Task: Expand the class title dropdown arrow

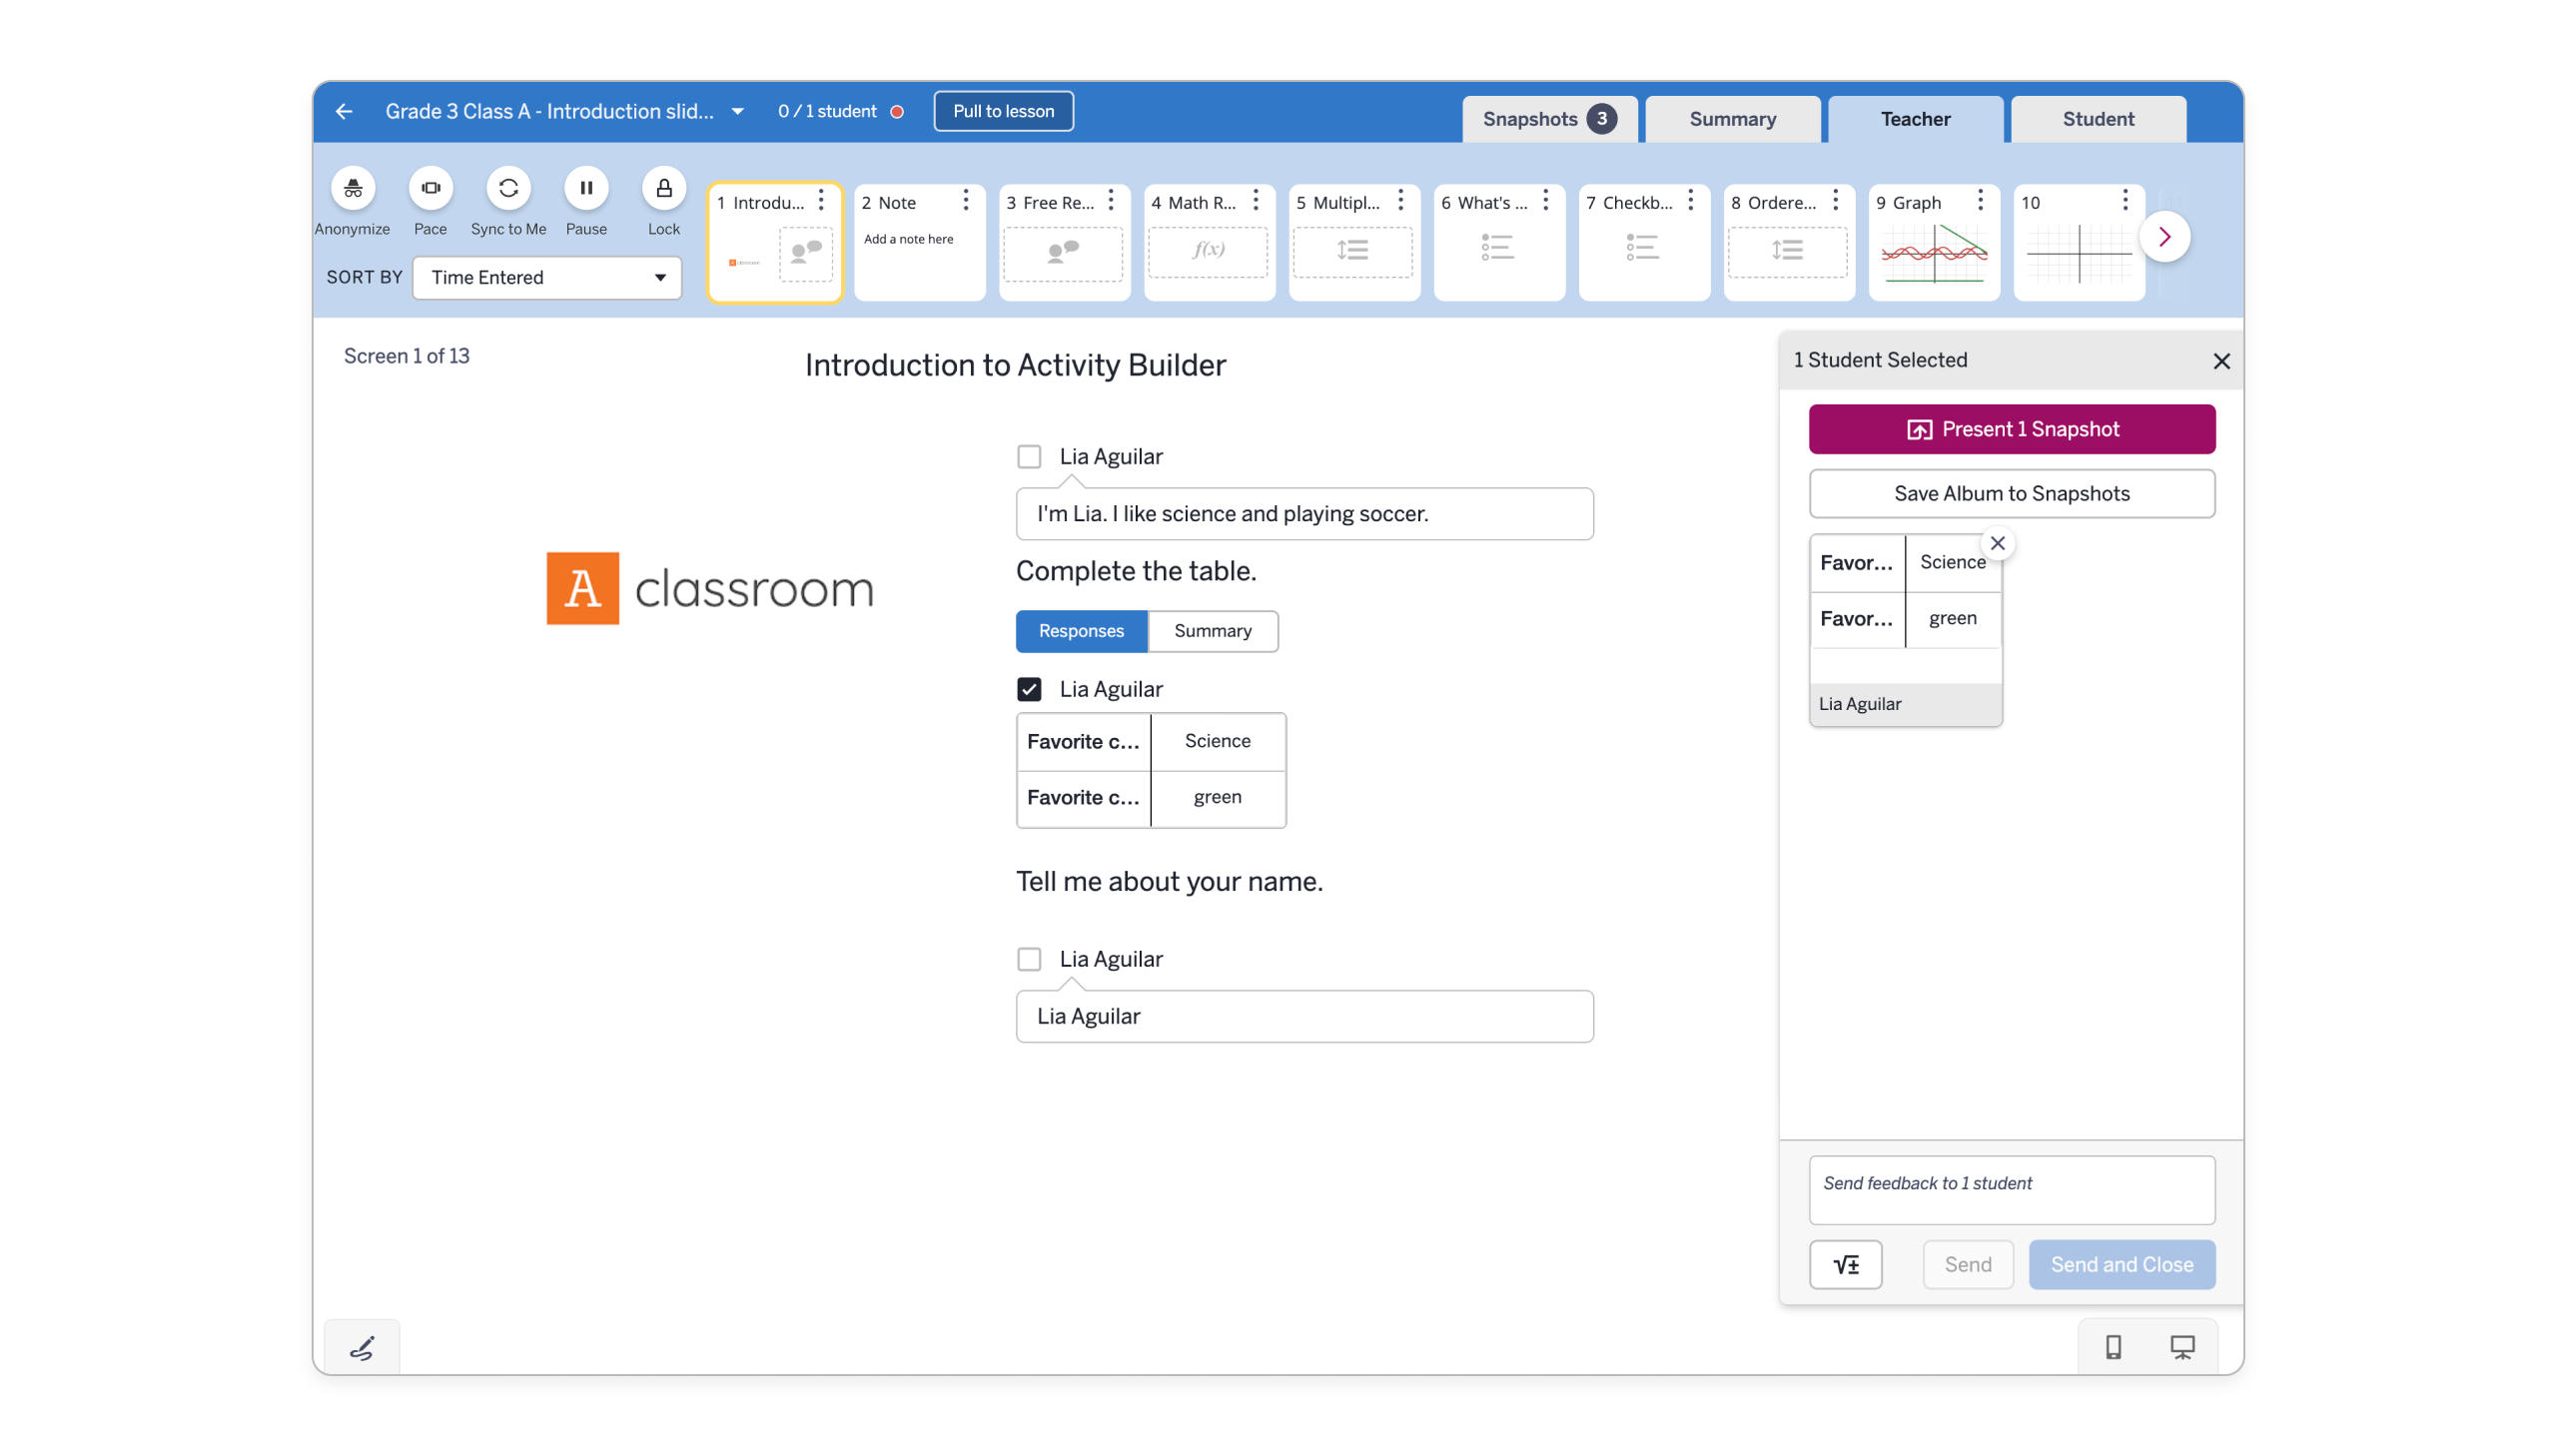Action: (737, 111)
